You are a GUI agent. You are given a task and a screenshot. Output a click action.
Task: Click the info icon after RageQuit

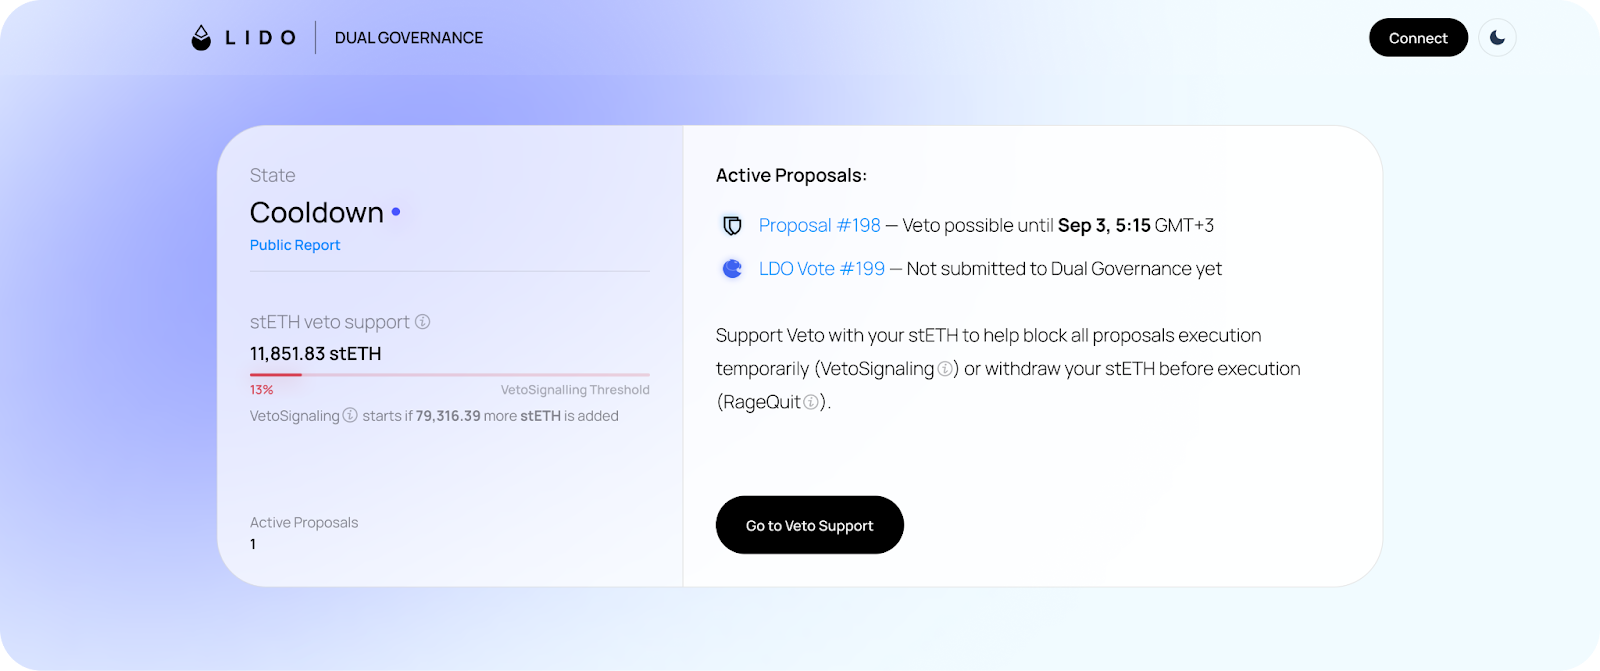click(x=811, y=402)
